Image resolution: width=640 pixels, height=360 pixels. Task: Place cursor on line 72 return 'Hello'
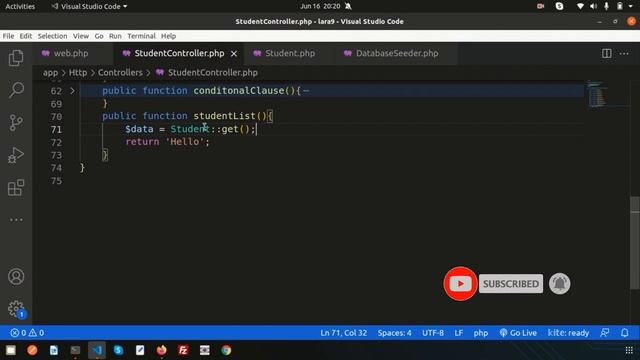(167, 142)
